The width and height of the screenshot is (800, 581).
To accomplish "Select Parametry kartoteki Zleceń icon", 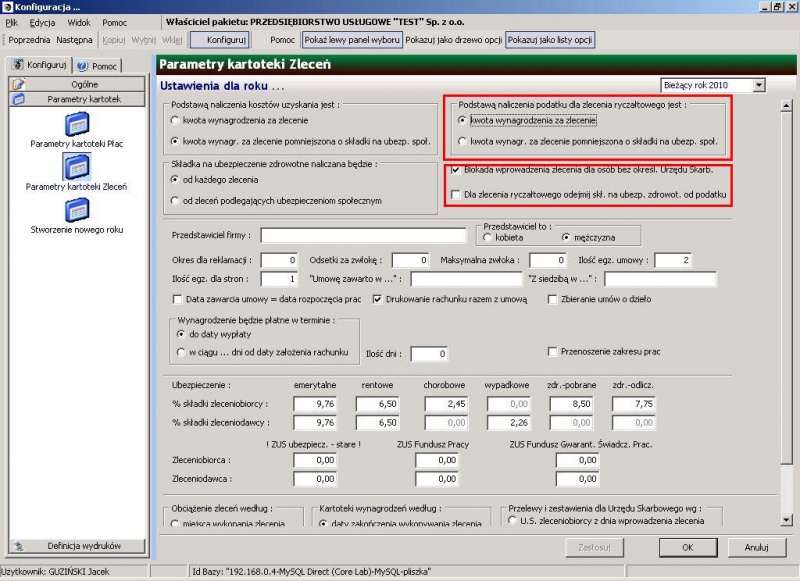I will (77, 166).
